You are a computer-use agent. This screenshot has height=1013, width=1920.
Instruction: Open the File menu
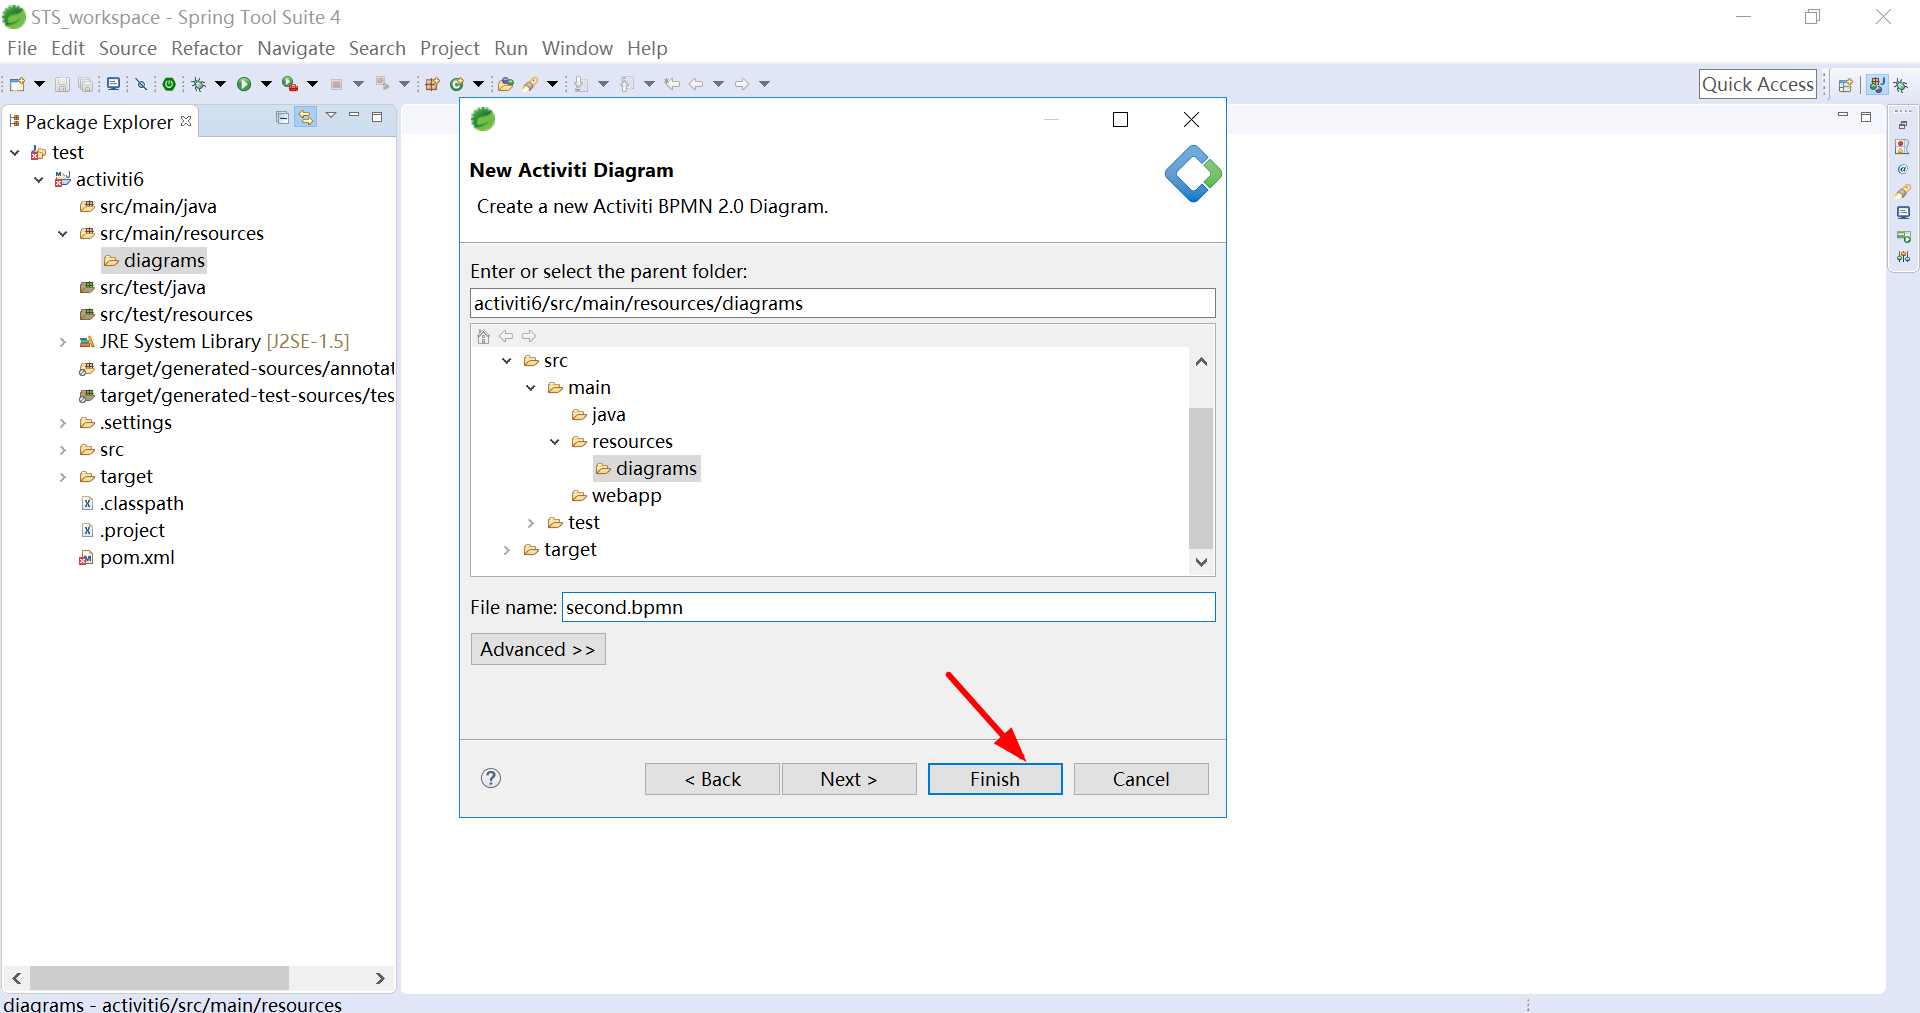coord(22,48)
